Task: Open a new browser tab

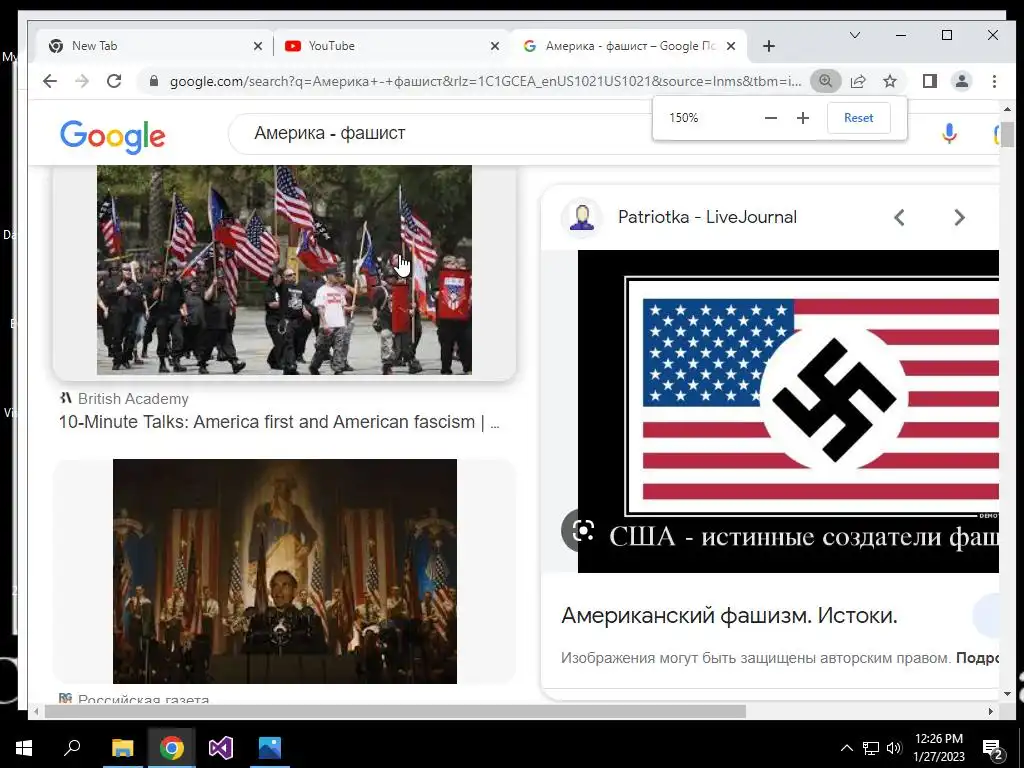Action: [x=769, y=46]
